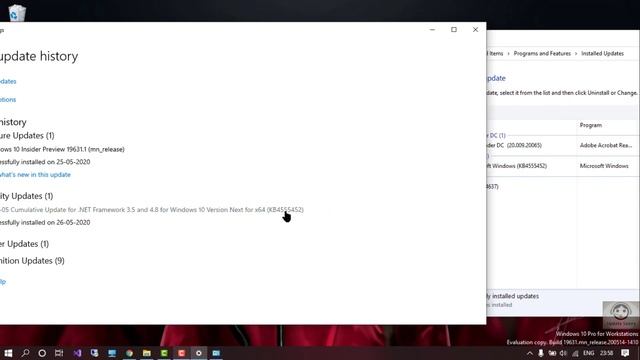Click Program column header in Installed Updates

591,125
